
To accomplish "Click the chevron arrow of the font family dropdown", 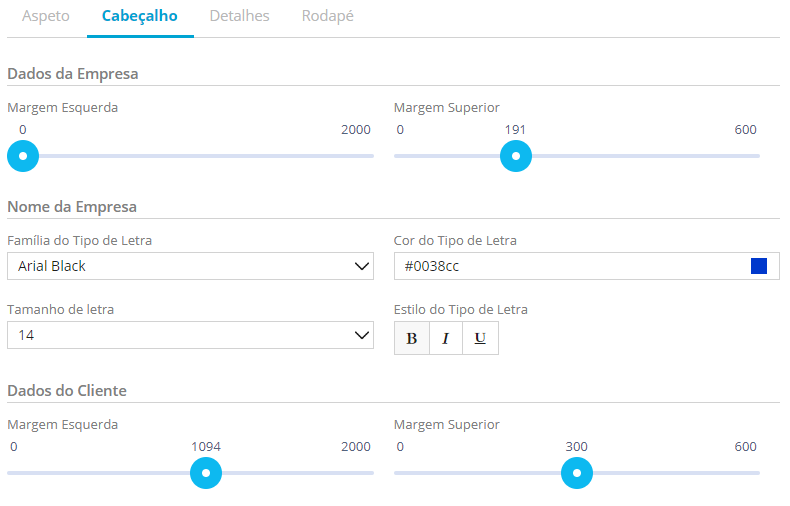I will [x=363, y=266].
